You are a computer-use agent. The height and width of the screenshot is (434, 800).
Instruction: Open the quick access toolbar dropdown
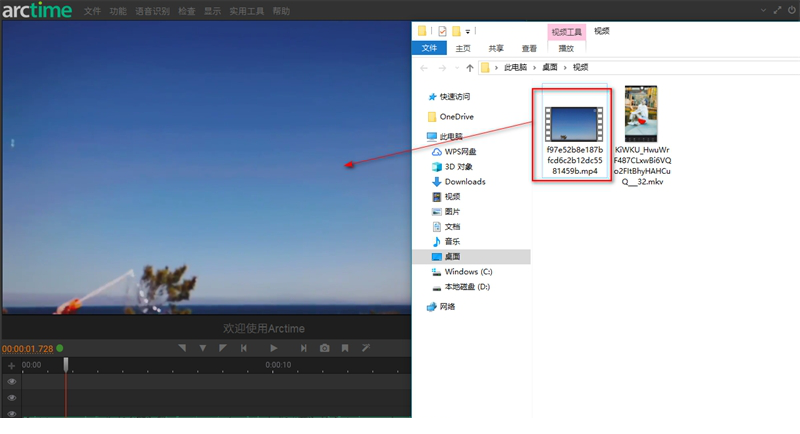(x=467, y=32)
